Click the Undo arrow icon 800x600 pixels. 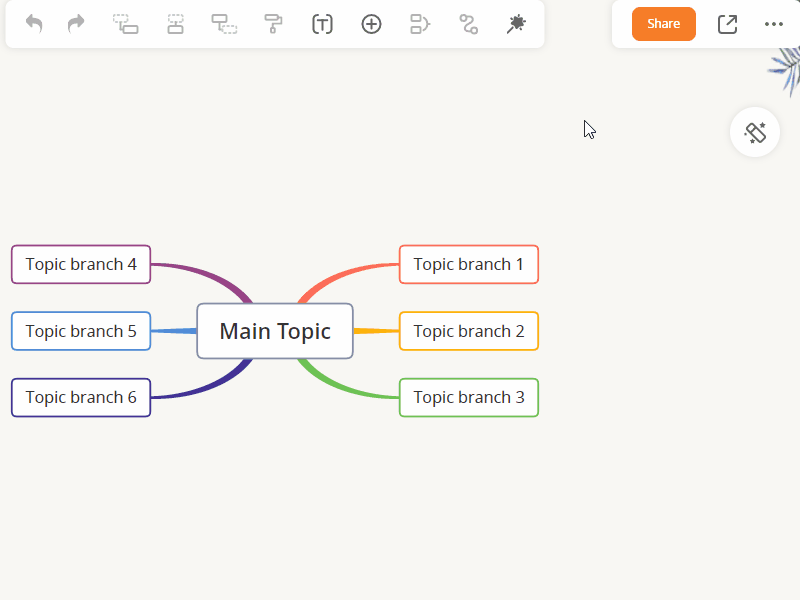pos(34,24)
